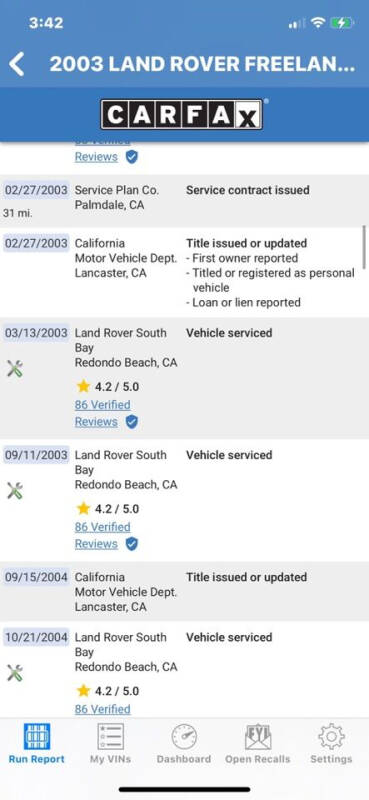Tap the star rating 4.2 in 09/11/2003 entry
This screenshot has width=369, height=800.
point(107,509)
